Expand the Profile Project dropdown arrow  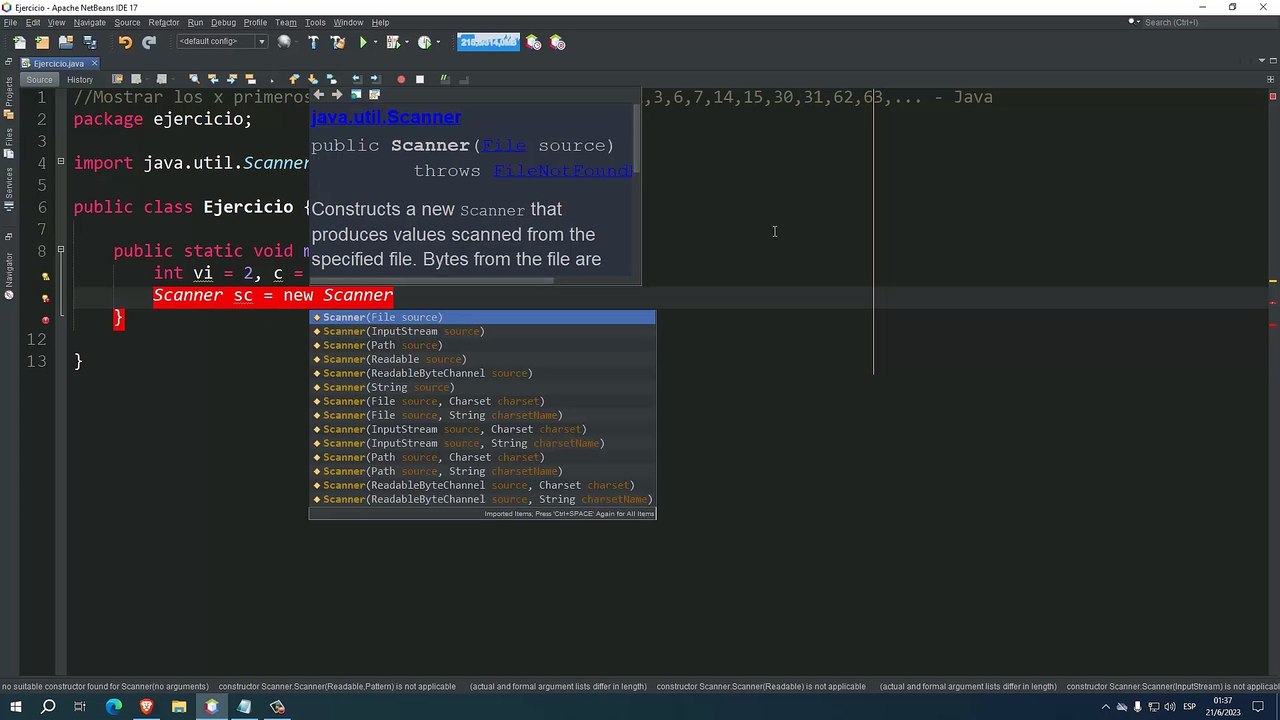coord(438,42)
